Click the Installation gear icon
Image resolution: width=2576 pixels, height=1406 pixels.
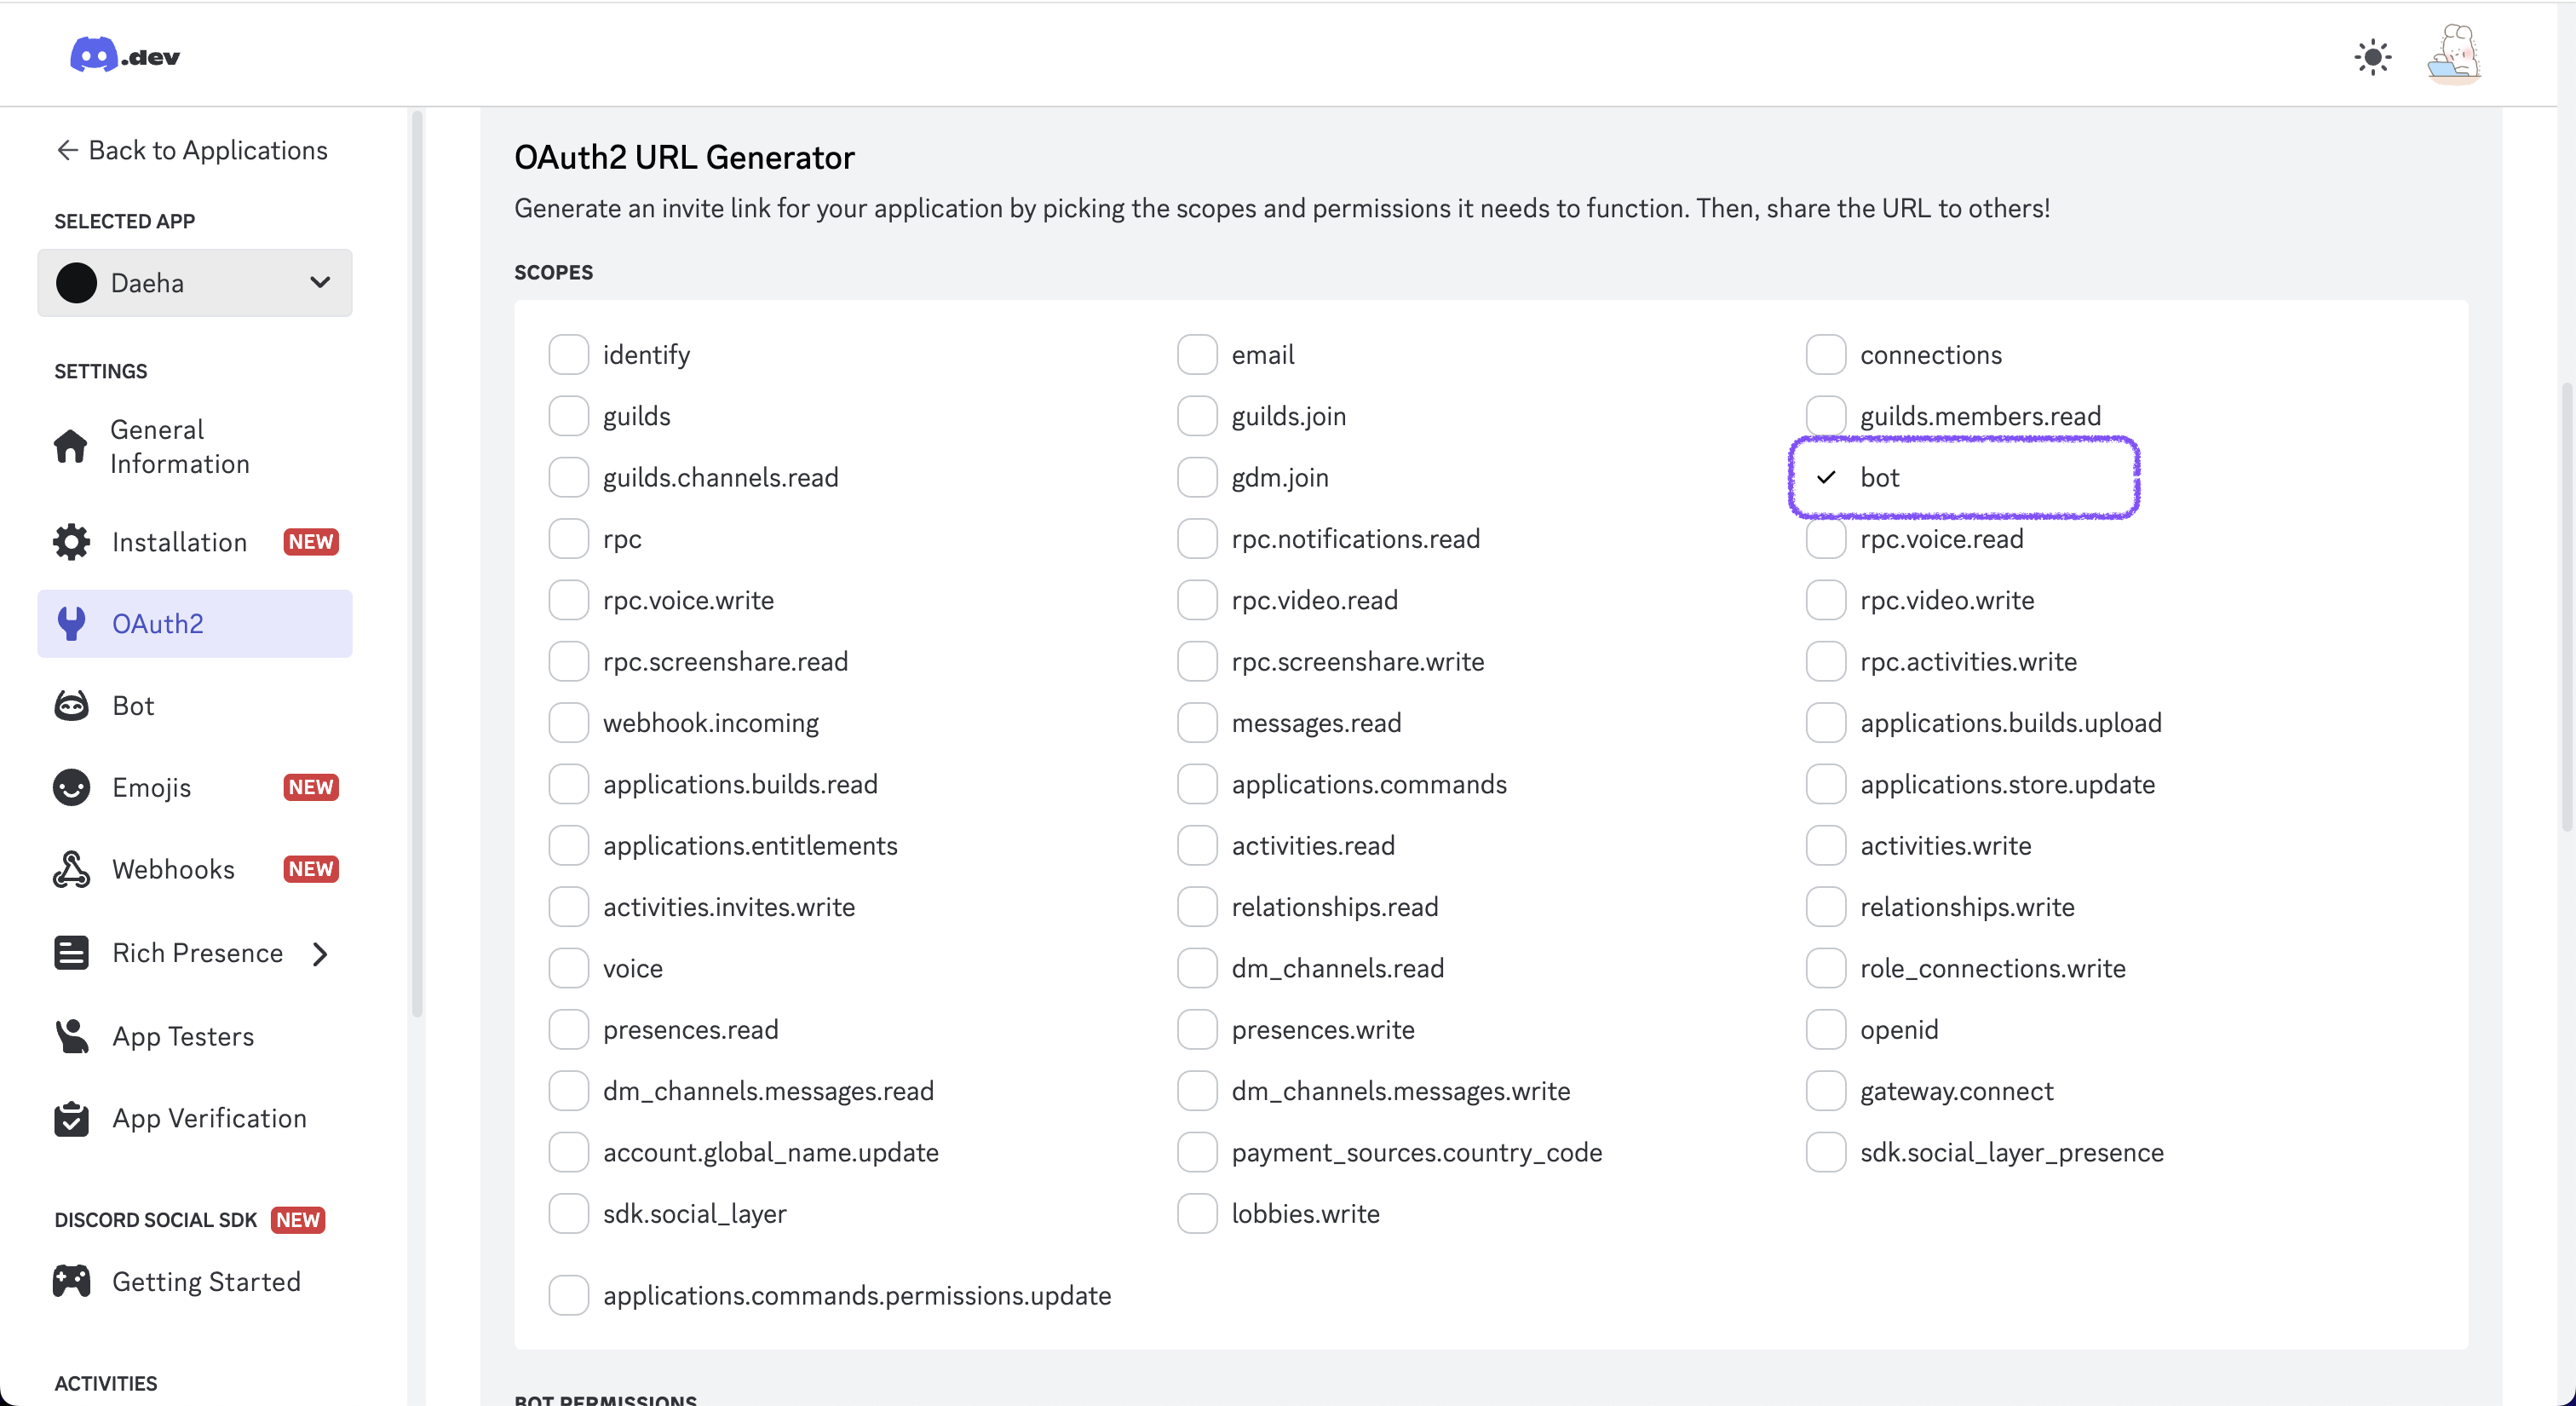(71, 542)
